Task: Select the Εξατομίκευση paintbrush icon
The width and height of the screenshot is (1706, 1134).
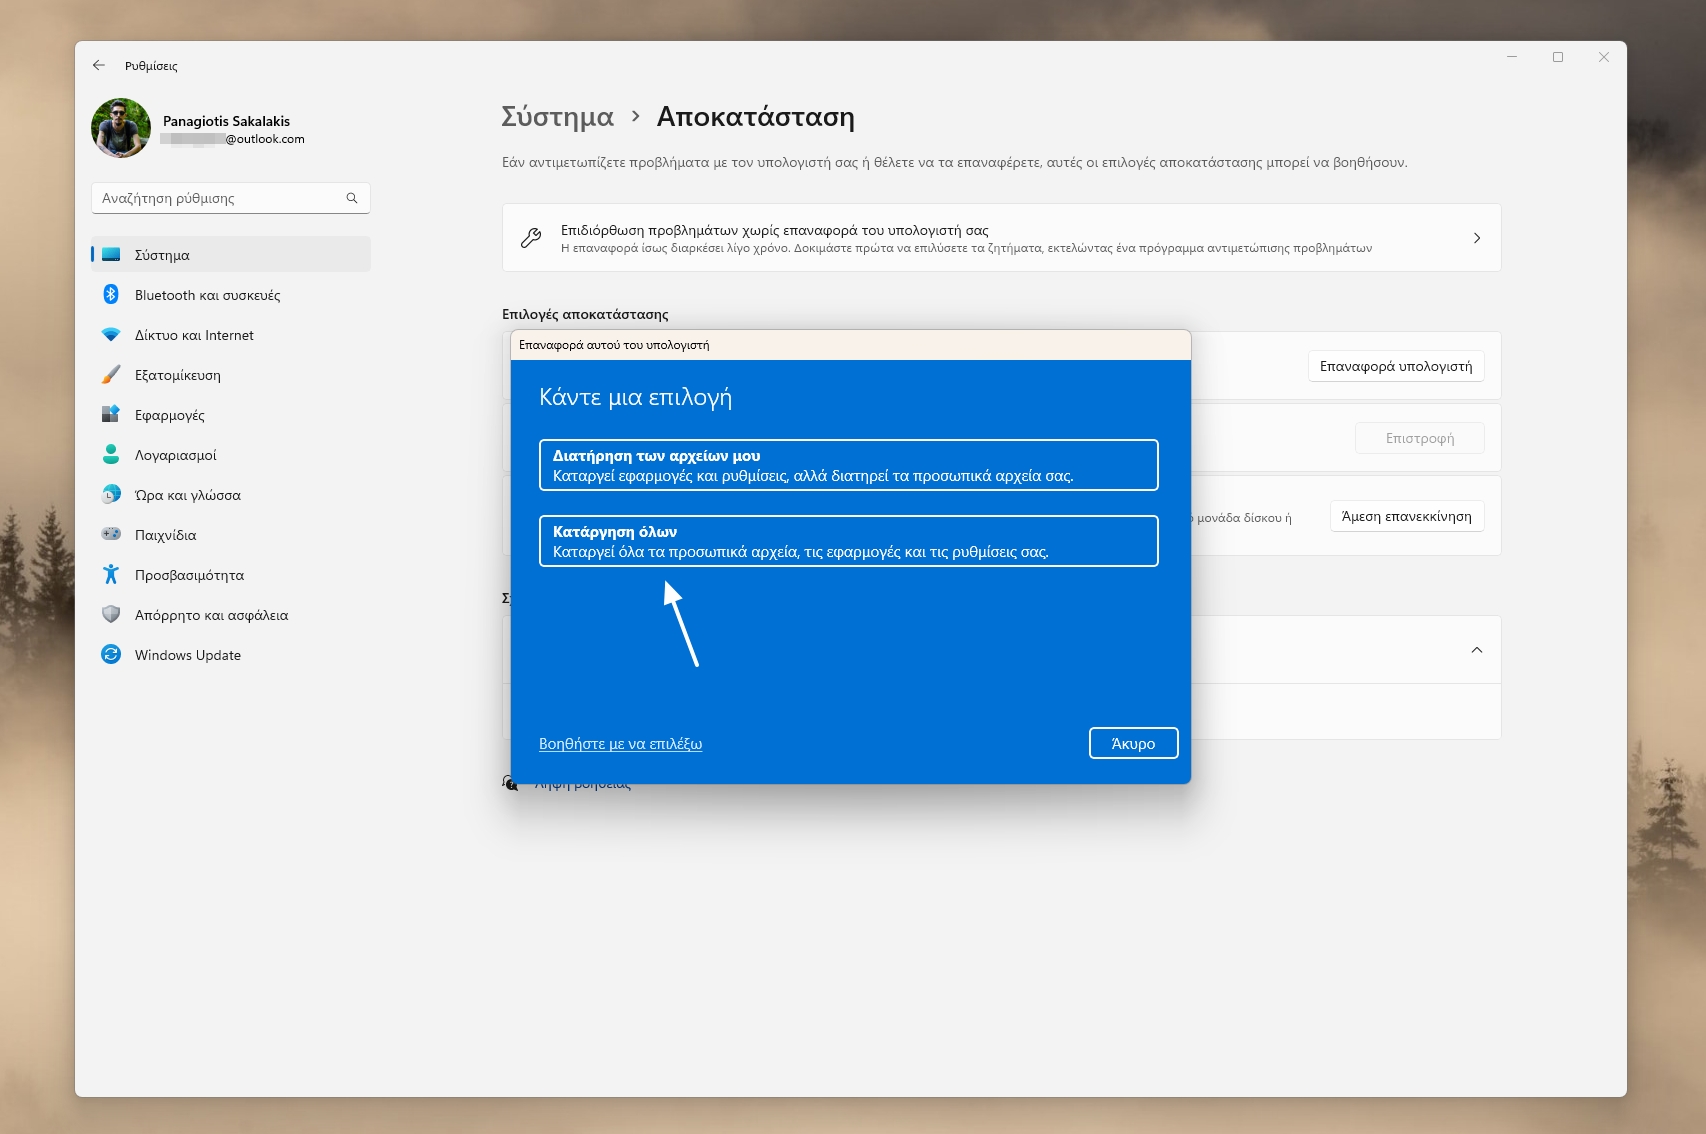Action: (x=112, y=375)
